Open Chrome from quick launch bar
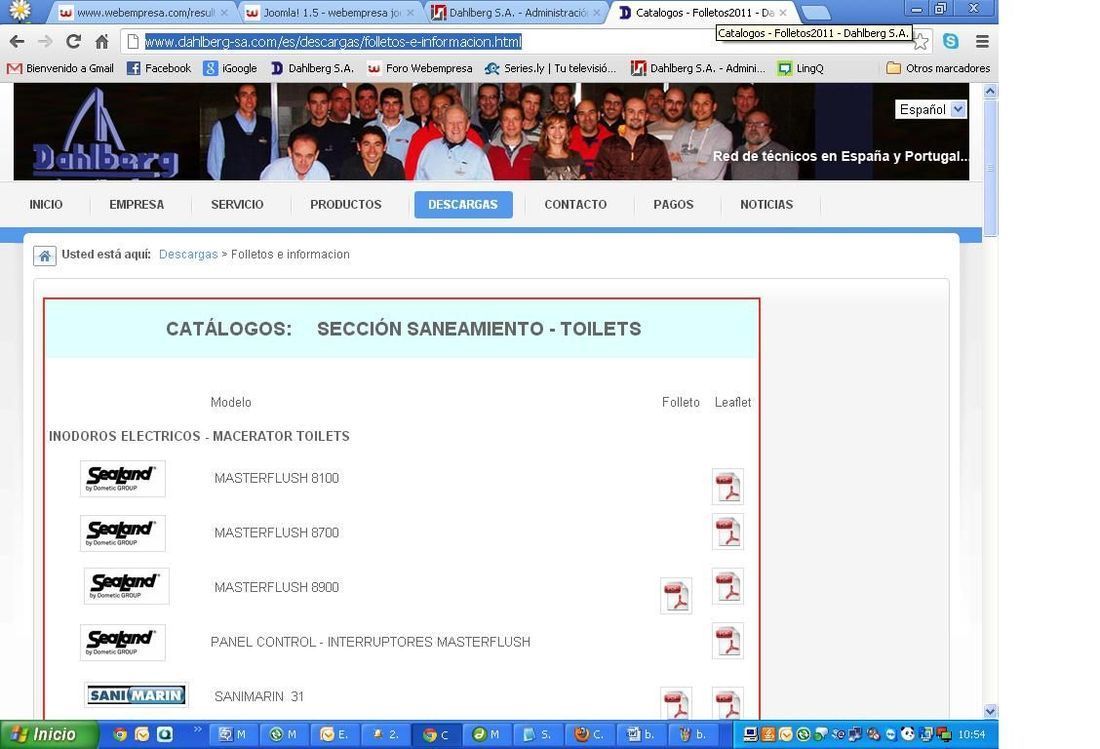 point(120,734)
